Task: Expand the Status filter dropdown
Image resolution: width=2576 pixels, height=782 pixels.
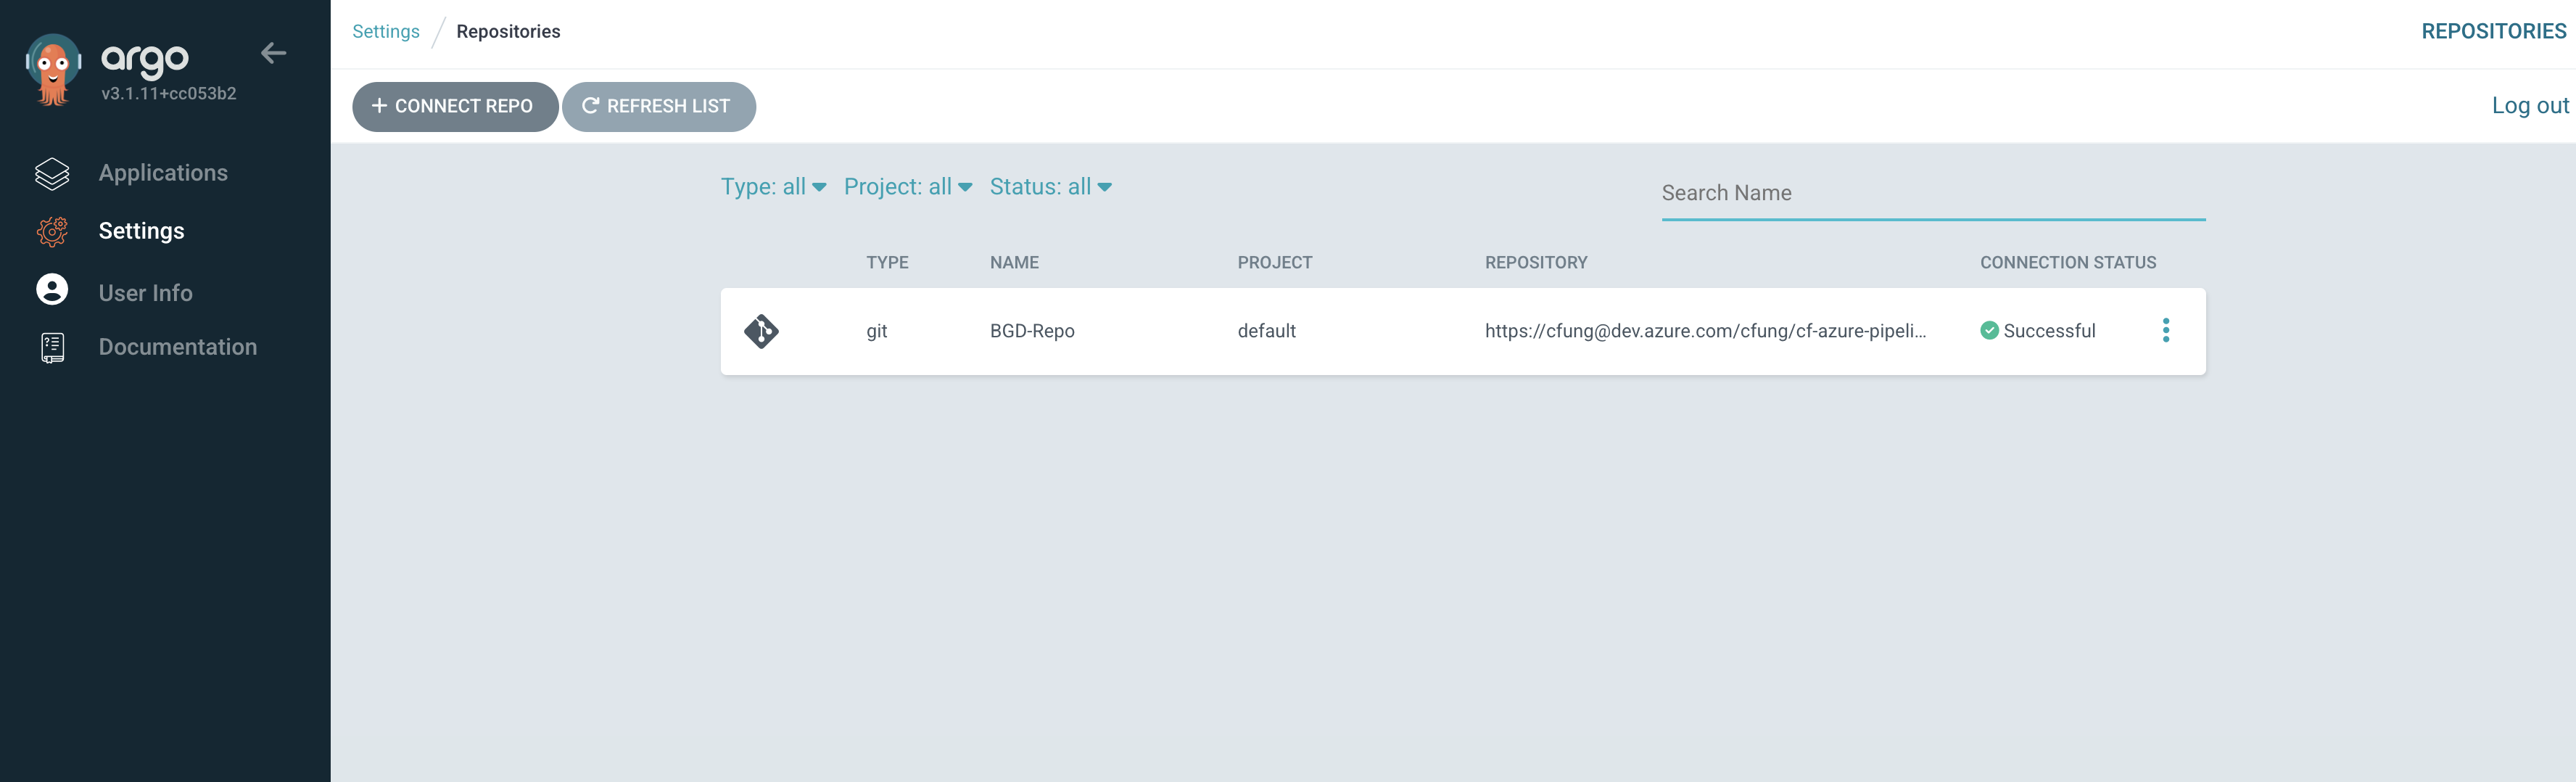Action: click(1050, 187)
